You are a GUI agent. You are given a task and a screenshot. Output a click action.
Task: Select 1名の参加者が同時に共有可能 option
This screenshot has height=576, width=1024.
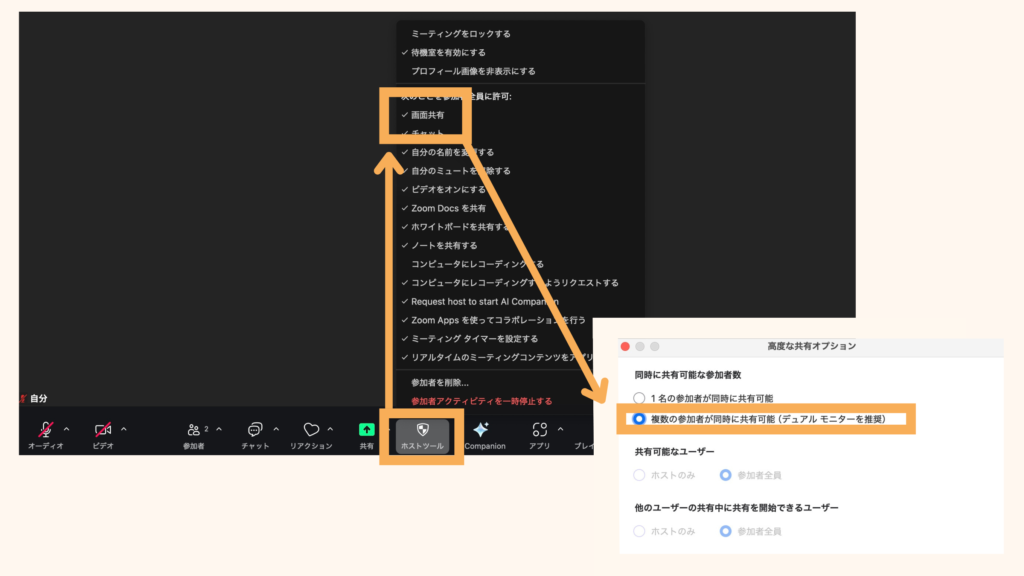click(x=638, y=398)
